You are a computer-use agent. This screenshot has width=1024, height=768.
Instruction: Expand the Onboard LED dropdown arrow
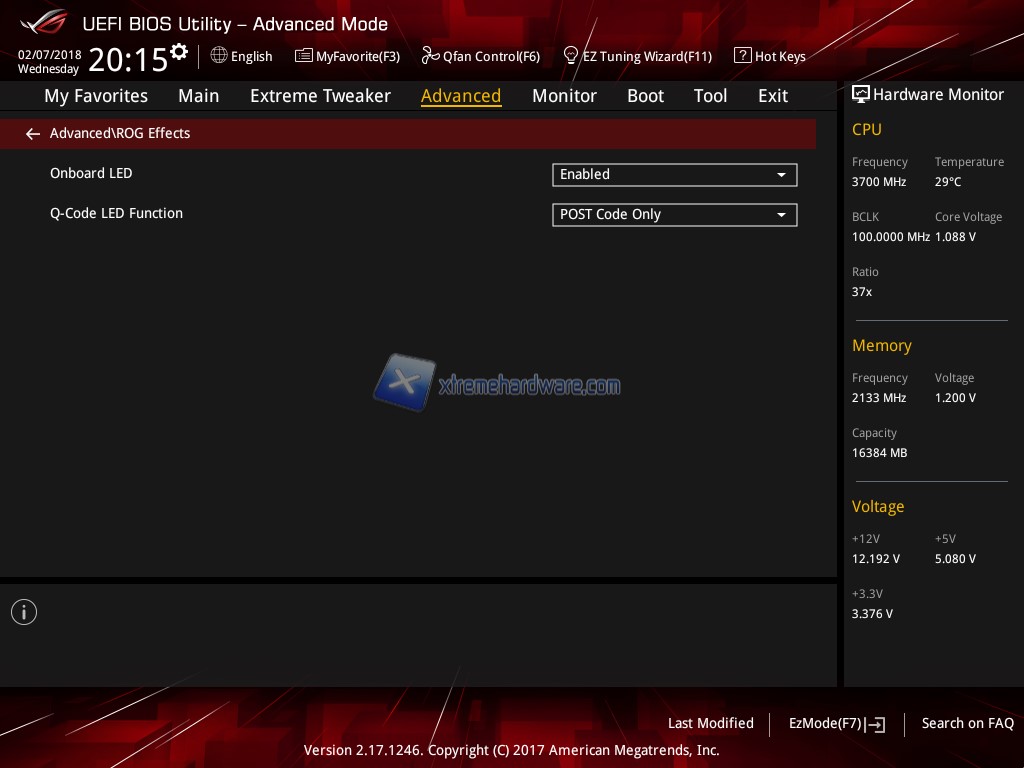pos(781,175)
